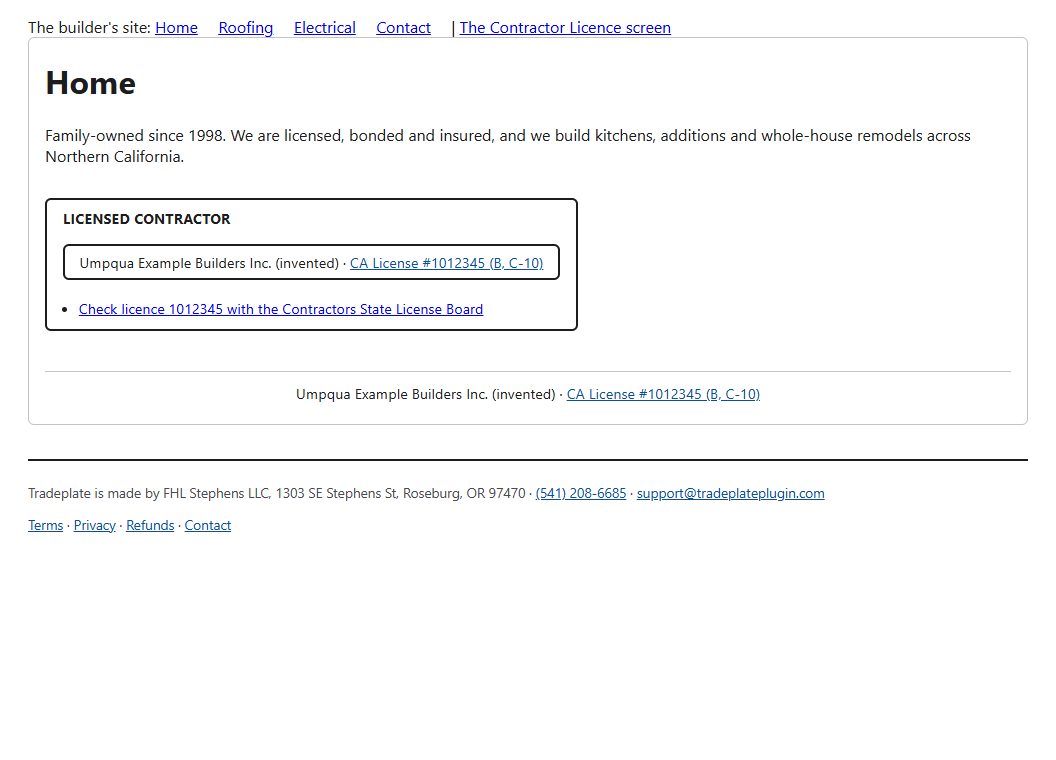Go to the Roofing page
Screen dimensions: 1056x760
(x=246, y=28)
